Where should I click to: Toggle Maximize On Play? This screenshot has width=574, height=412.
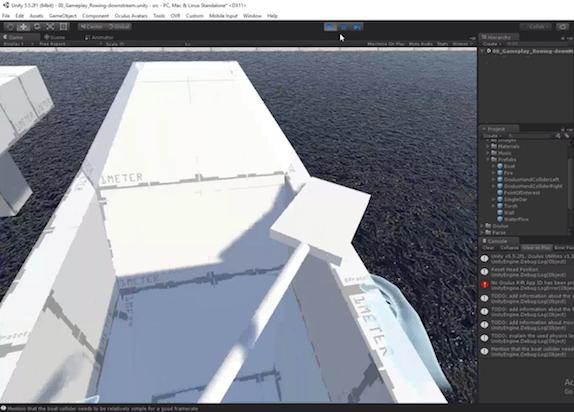coord(386,44)
